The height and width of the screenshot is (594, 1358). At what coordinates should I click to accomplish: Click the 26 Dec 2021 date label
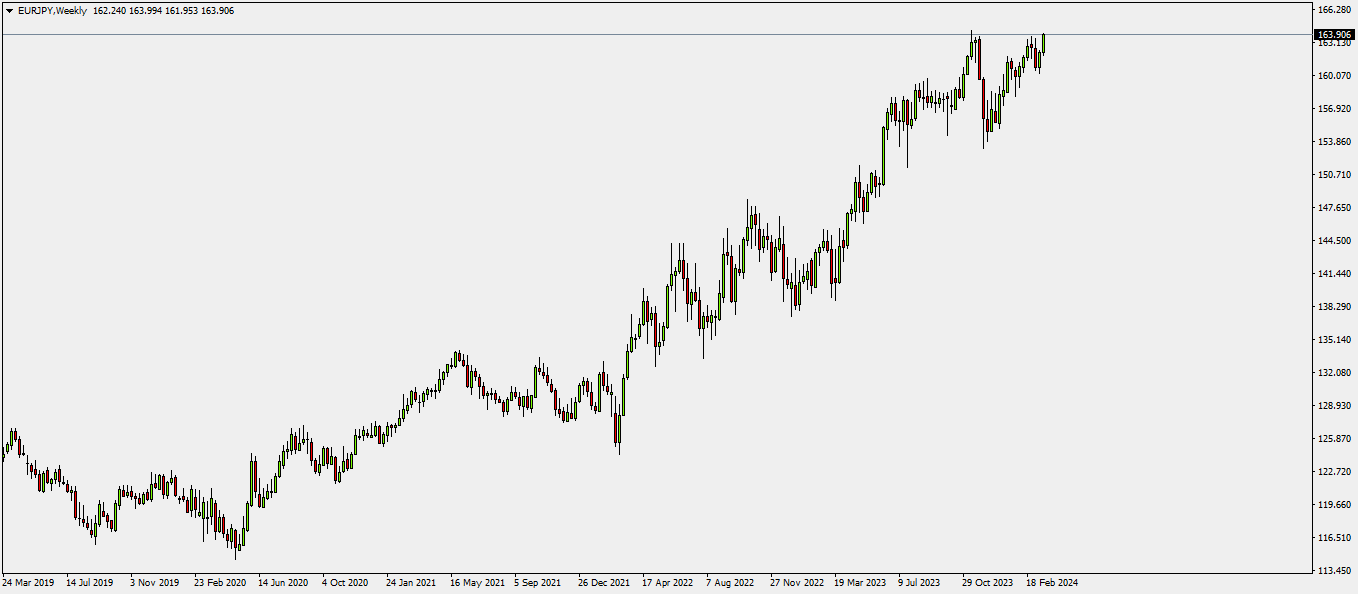point(604,582)
